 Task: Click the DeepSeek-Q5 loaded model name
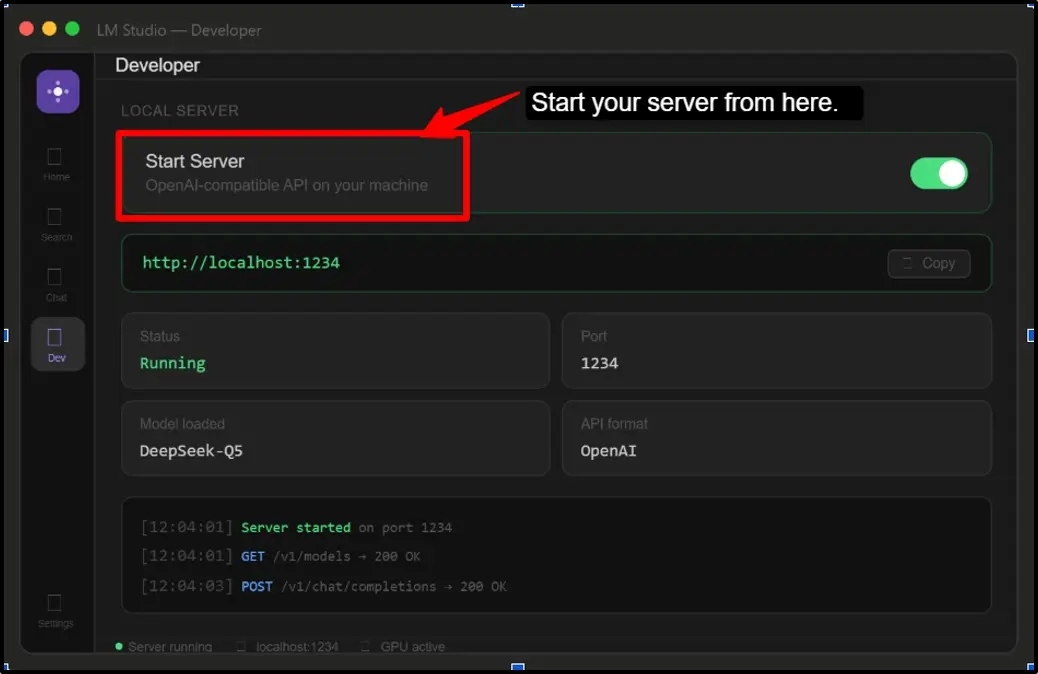(x=191, y=451)
